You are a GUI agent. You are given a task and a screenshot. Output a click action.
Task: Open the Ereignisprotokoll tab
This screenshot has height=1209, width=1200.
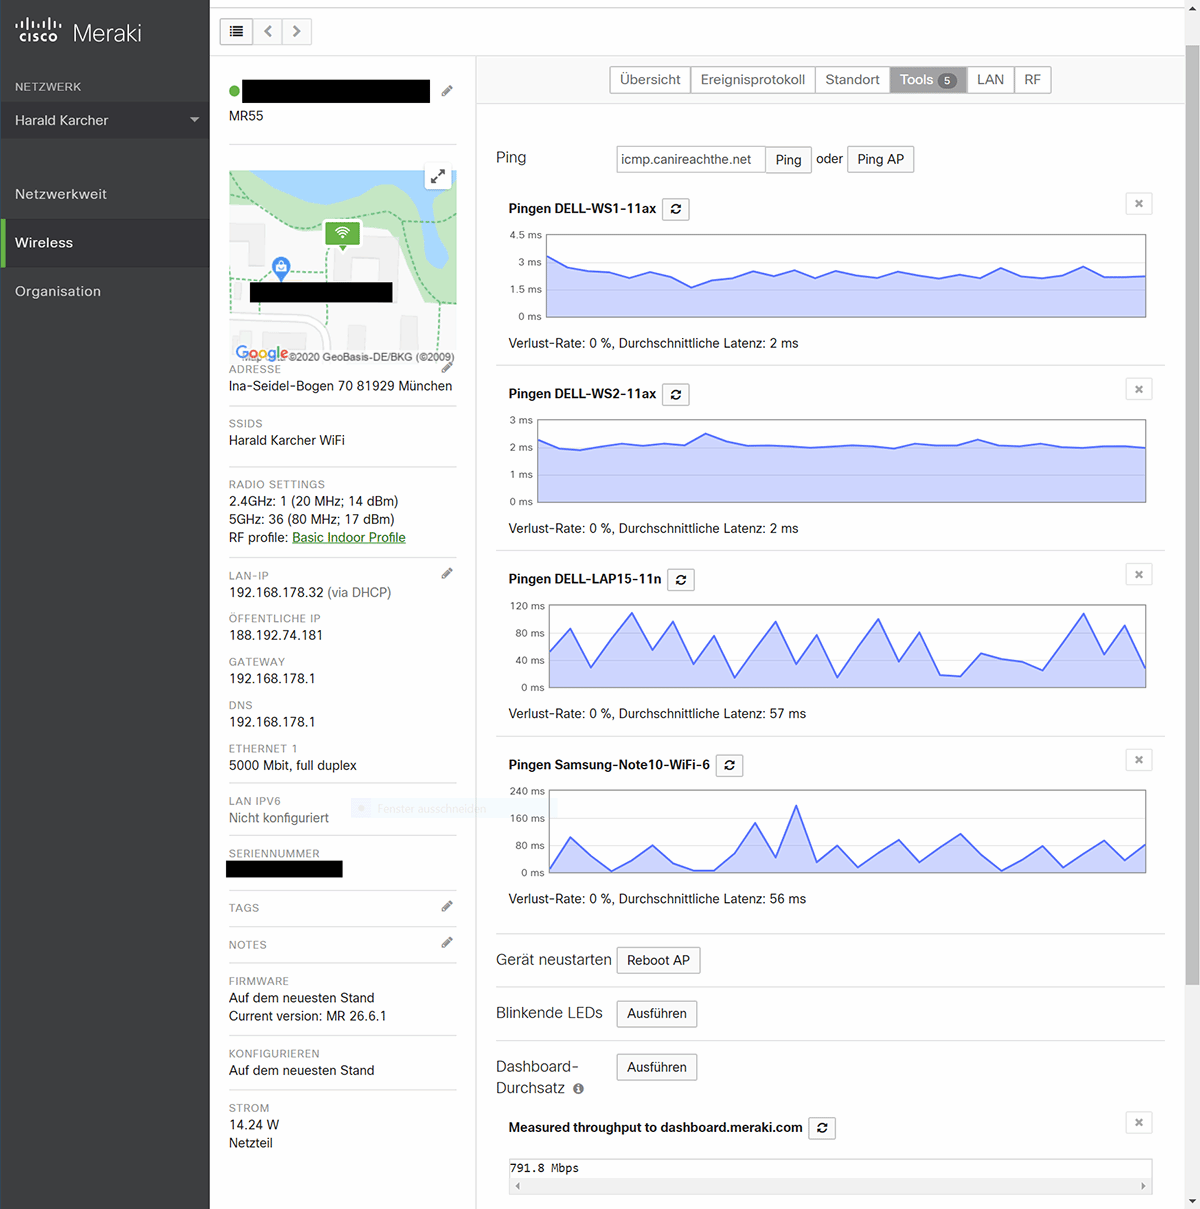coord(752,79)
